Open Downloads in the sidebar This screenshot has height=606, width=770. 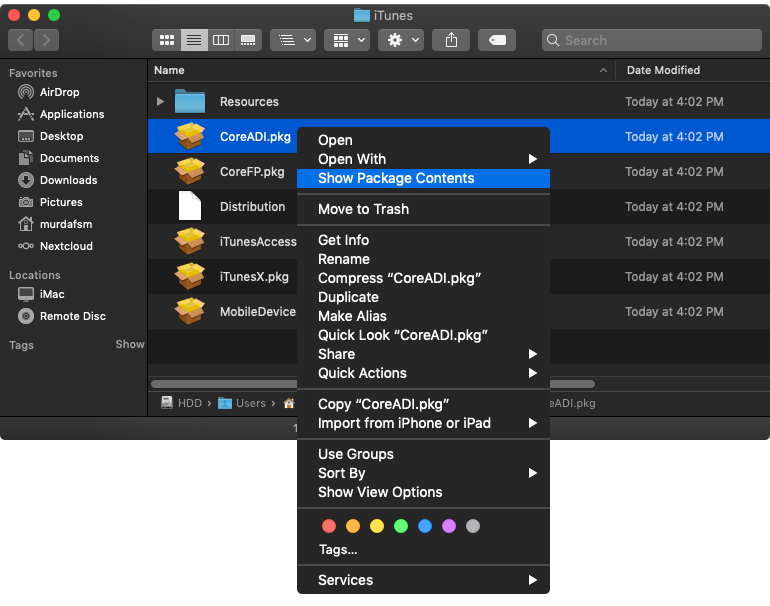click(x=57, y=180)
